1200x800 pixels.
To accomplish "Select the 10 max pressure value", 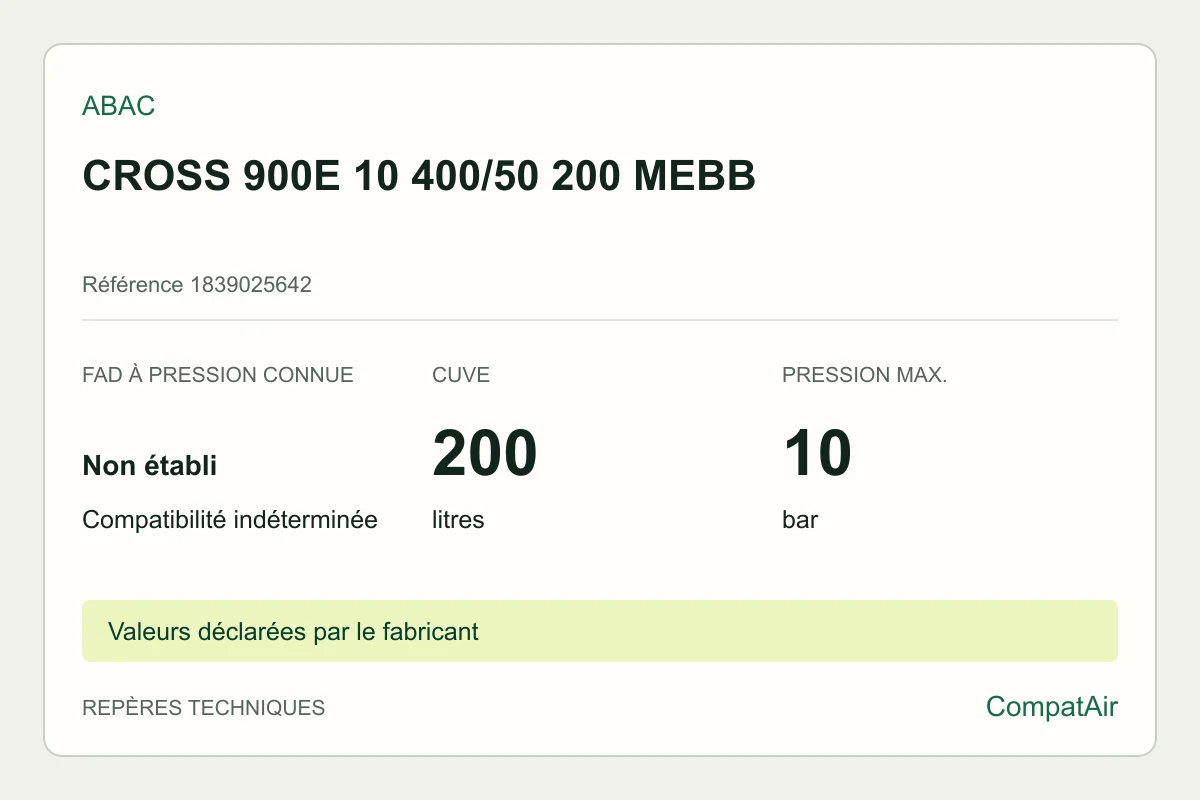I will click(x=817, y=453).
